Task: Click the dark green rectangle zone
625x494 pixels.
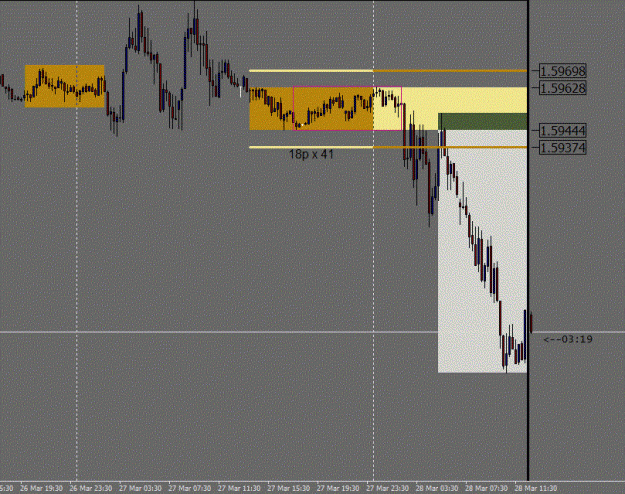Action: (483, 122)
